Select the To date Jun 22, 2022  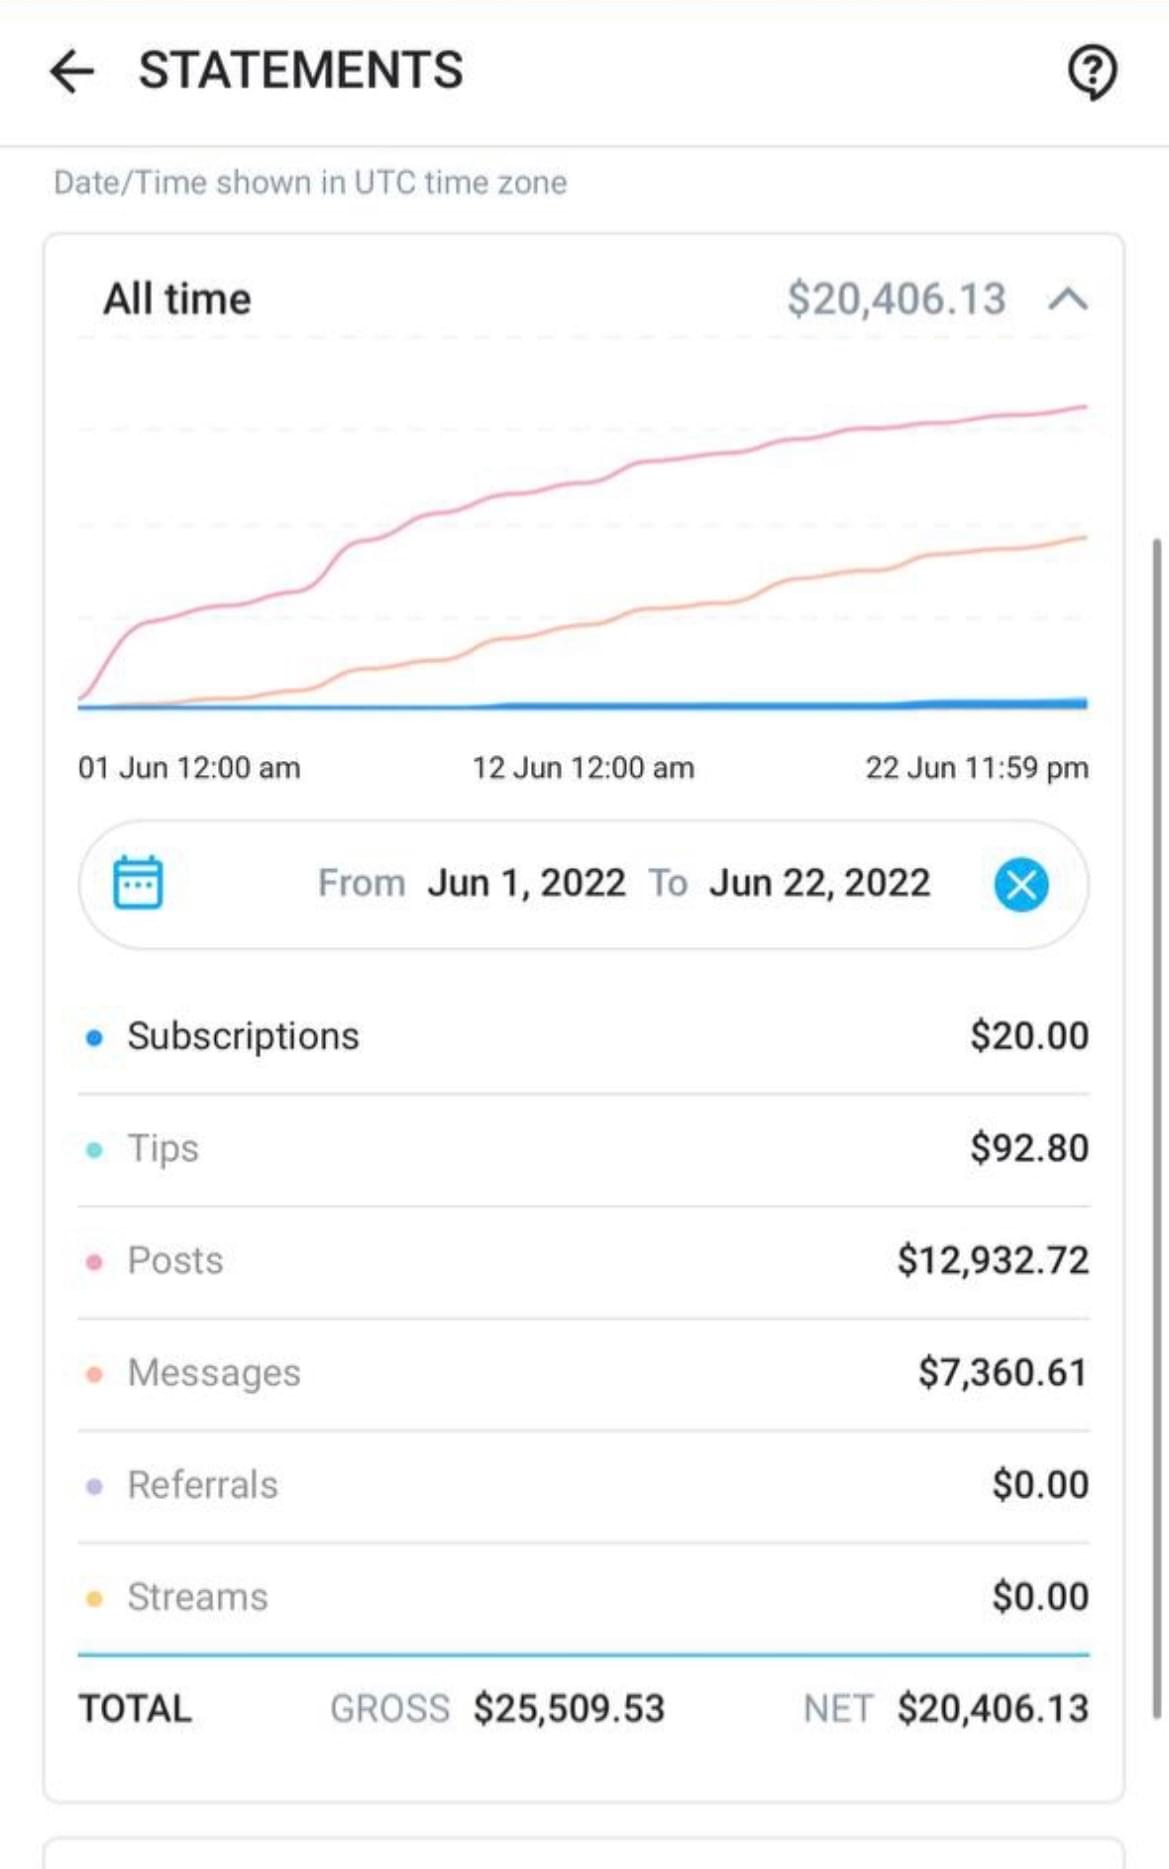coord(820,883)
